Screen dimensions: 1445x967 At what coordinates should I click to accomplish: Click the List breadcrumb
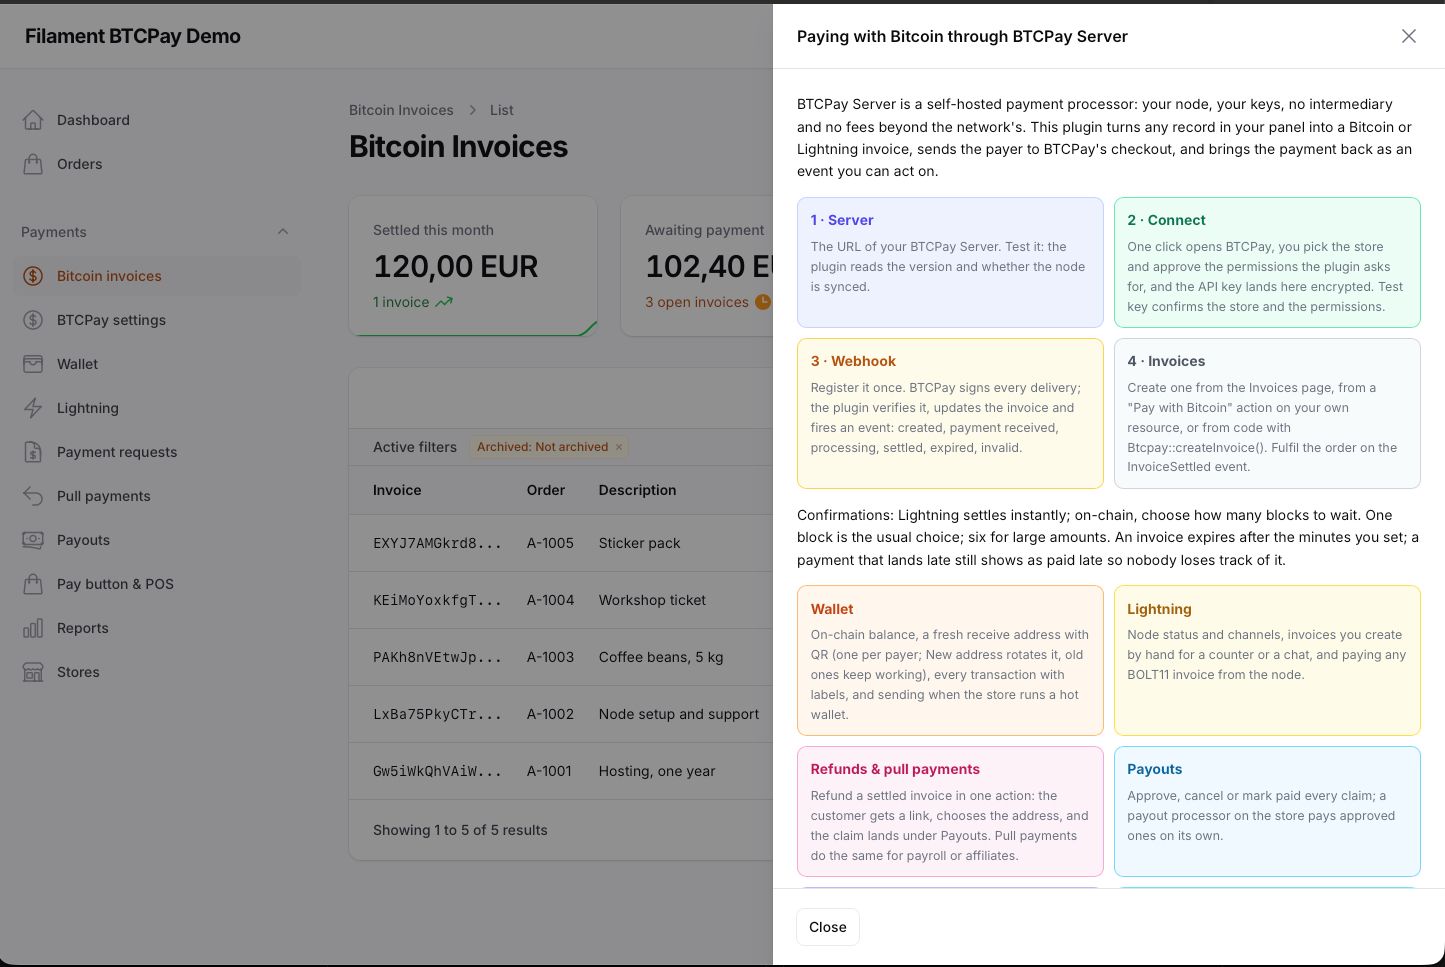[502, 110]
